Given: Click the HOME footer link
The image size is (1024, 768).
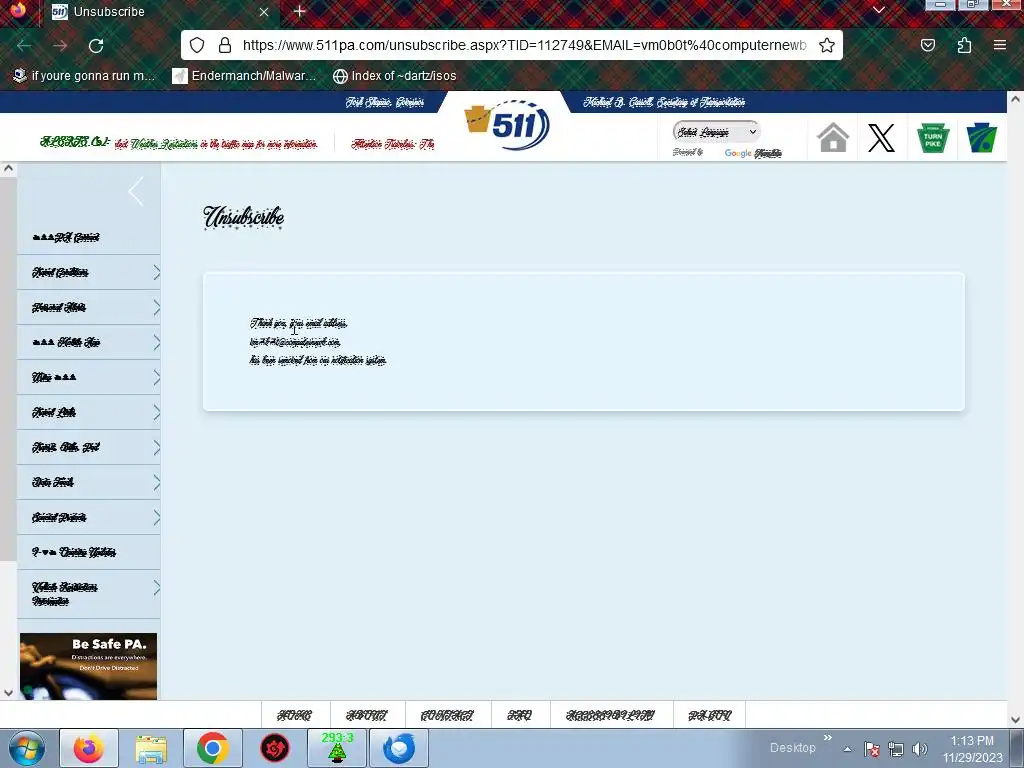Looking at the screenshot, I should pos(295,716).
